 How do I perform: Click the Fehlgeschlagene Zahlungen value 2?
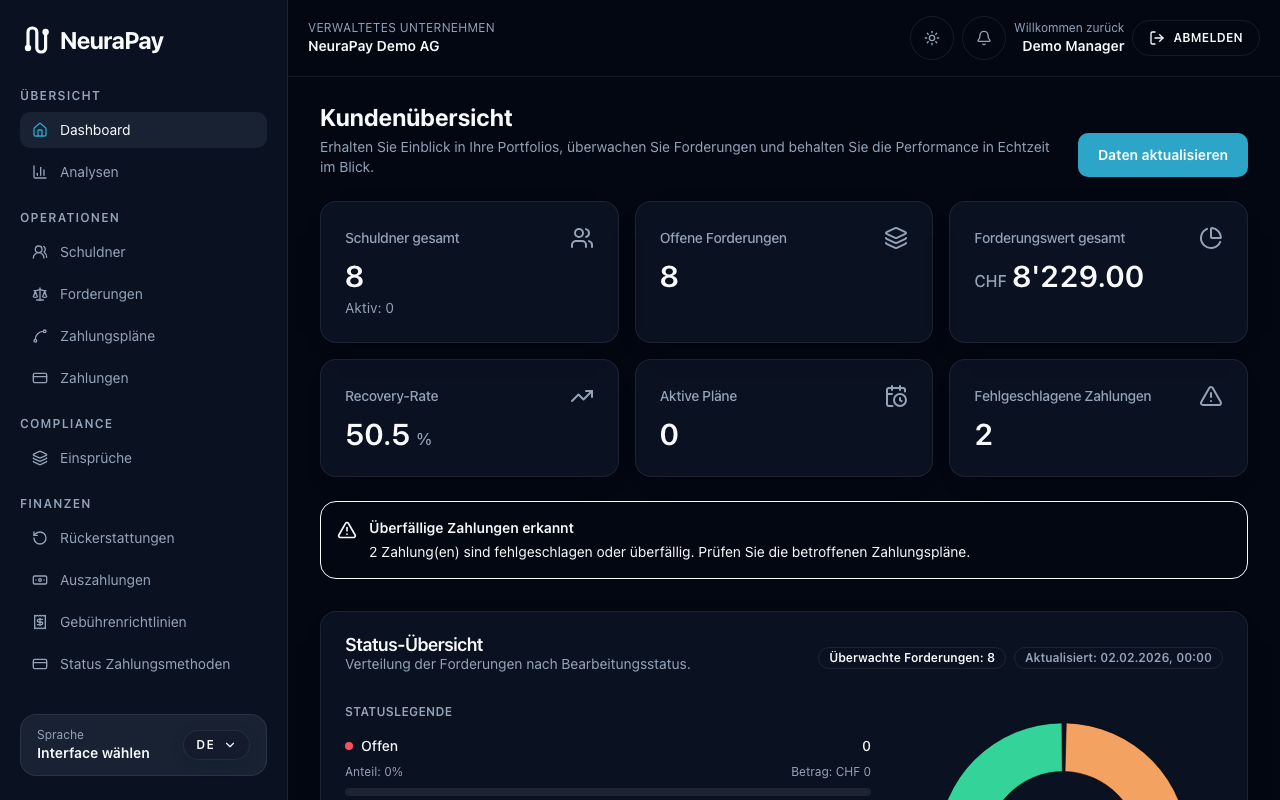(x=984, y=435)
